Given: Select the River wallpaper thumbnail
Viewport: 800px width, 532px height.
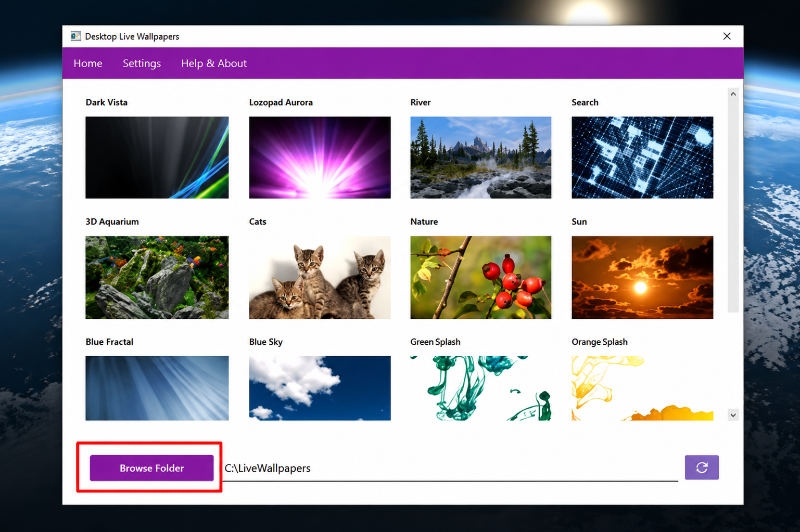Looking at the screenshot, I should pyautogui.click(x=481, y=158).
